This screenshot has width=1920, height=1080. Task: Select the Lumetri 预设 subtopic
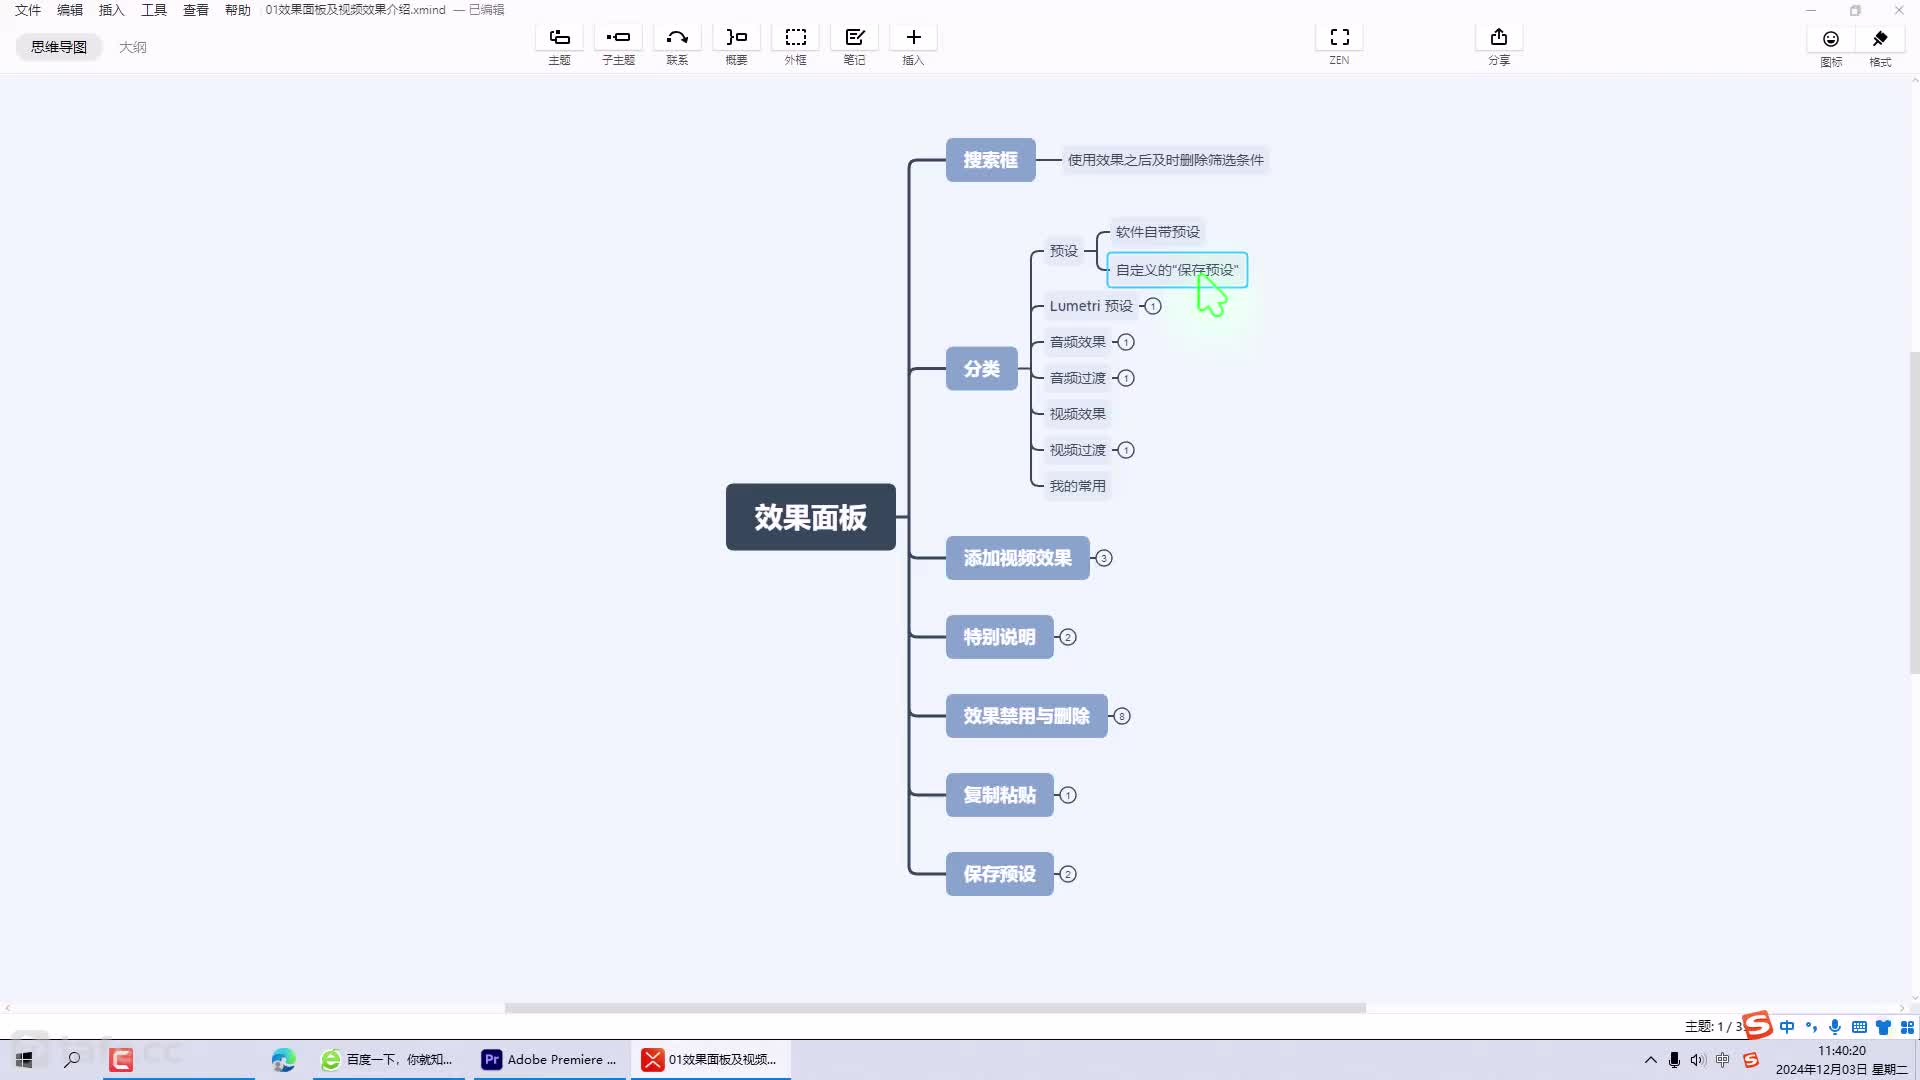click(x=1091, y=306)
